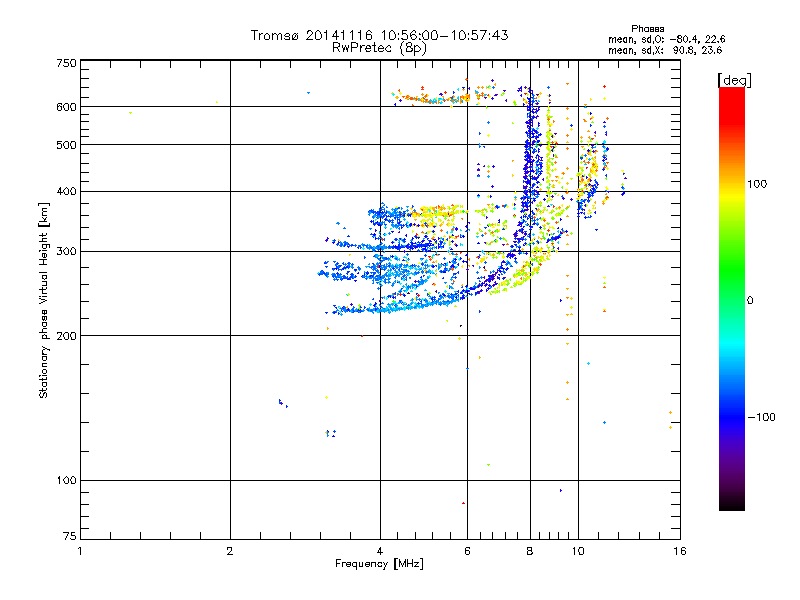Screen dimensions: 800x600
Task: Click the 'Frequency [MHz]' axis label
Action: pyautogui.click(x=379, y=564)
